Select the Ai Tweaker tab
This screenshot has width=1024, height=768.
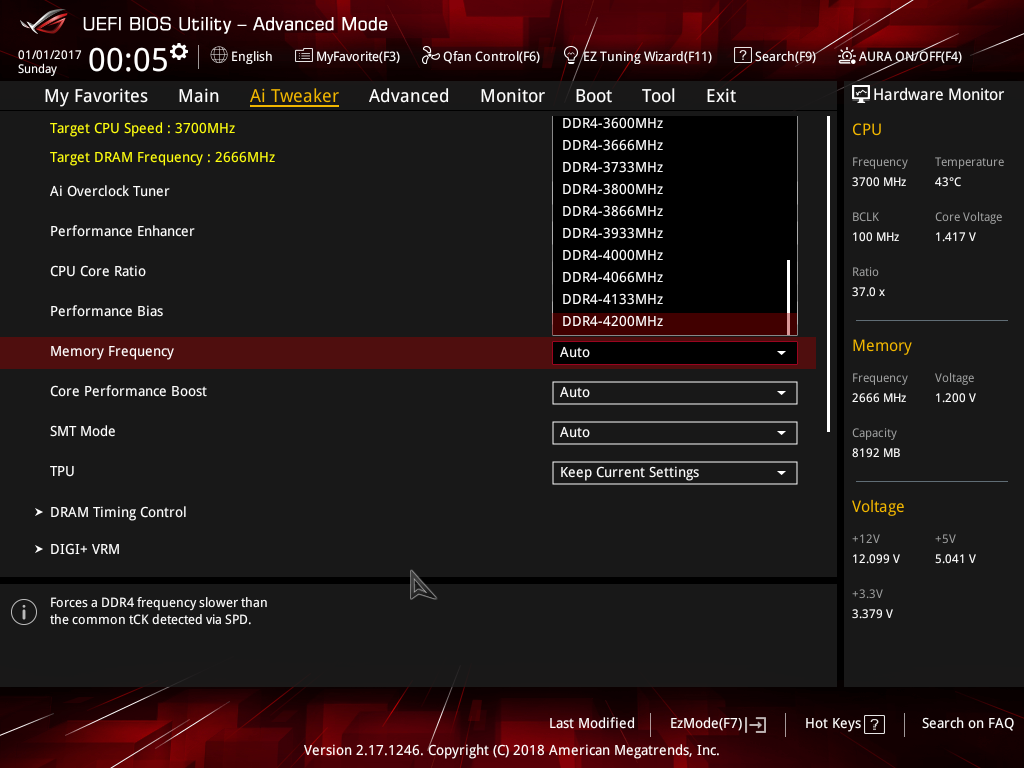tap(294, 96)
